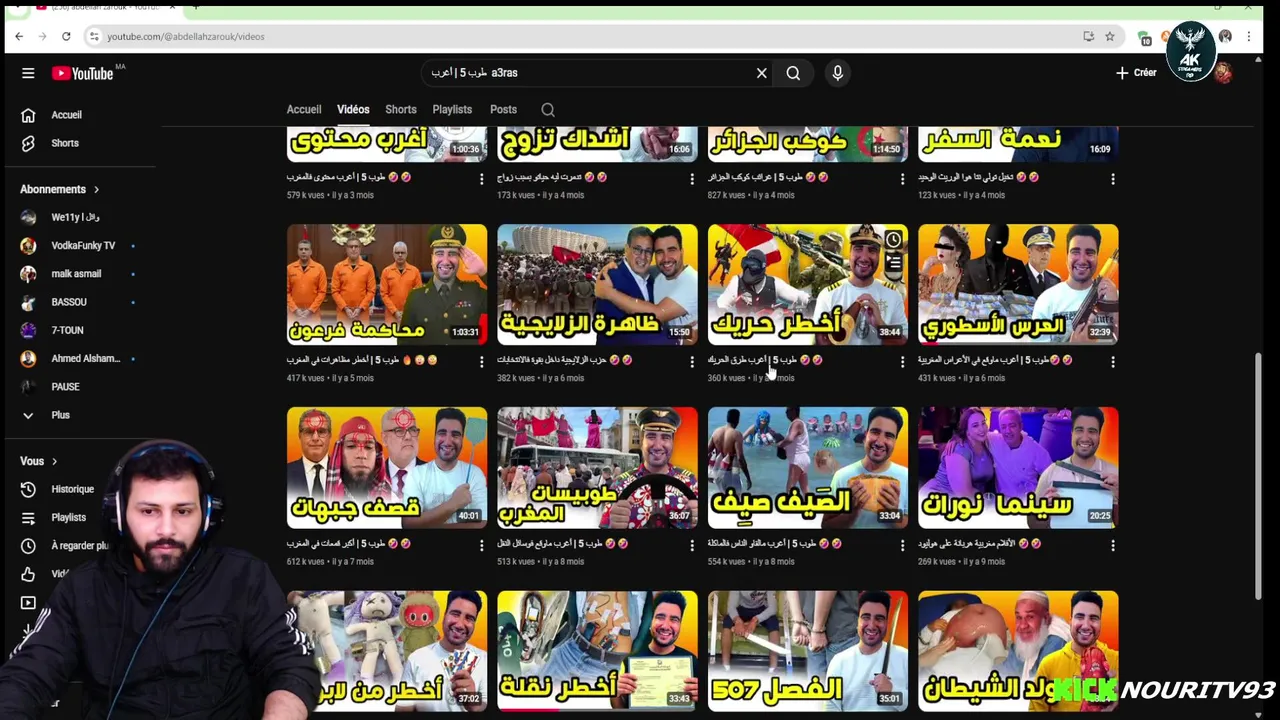Open video thumbnail with 38:44 duration
Image resolution: width=1280 pixels, height=720 pixels.
click(x=808, y=285)
